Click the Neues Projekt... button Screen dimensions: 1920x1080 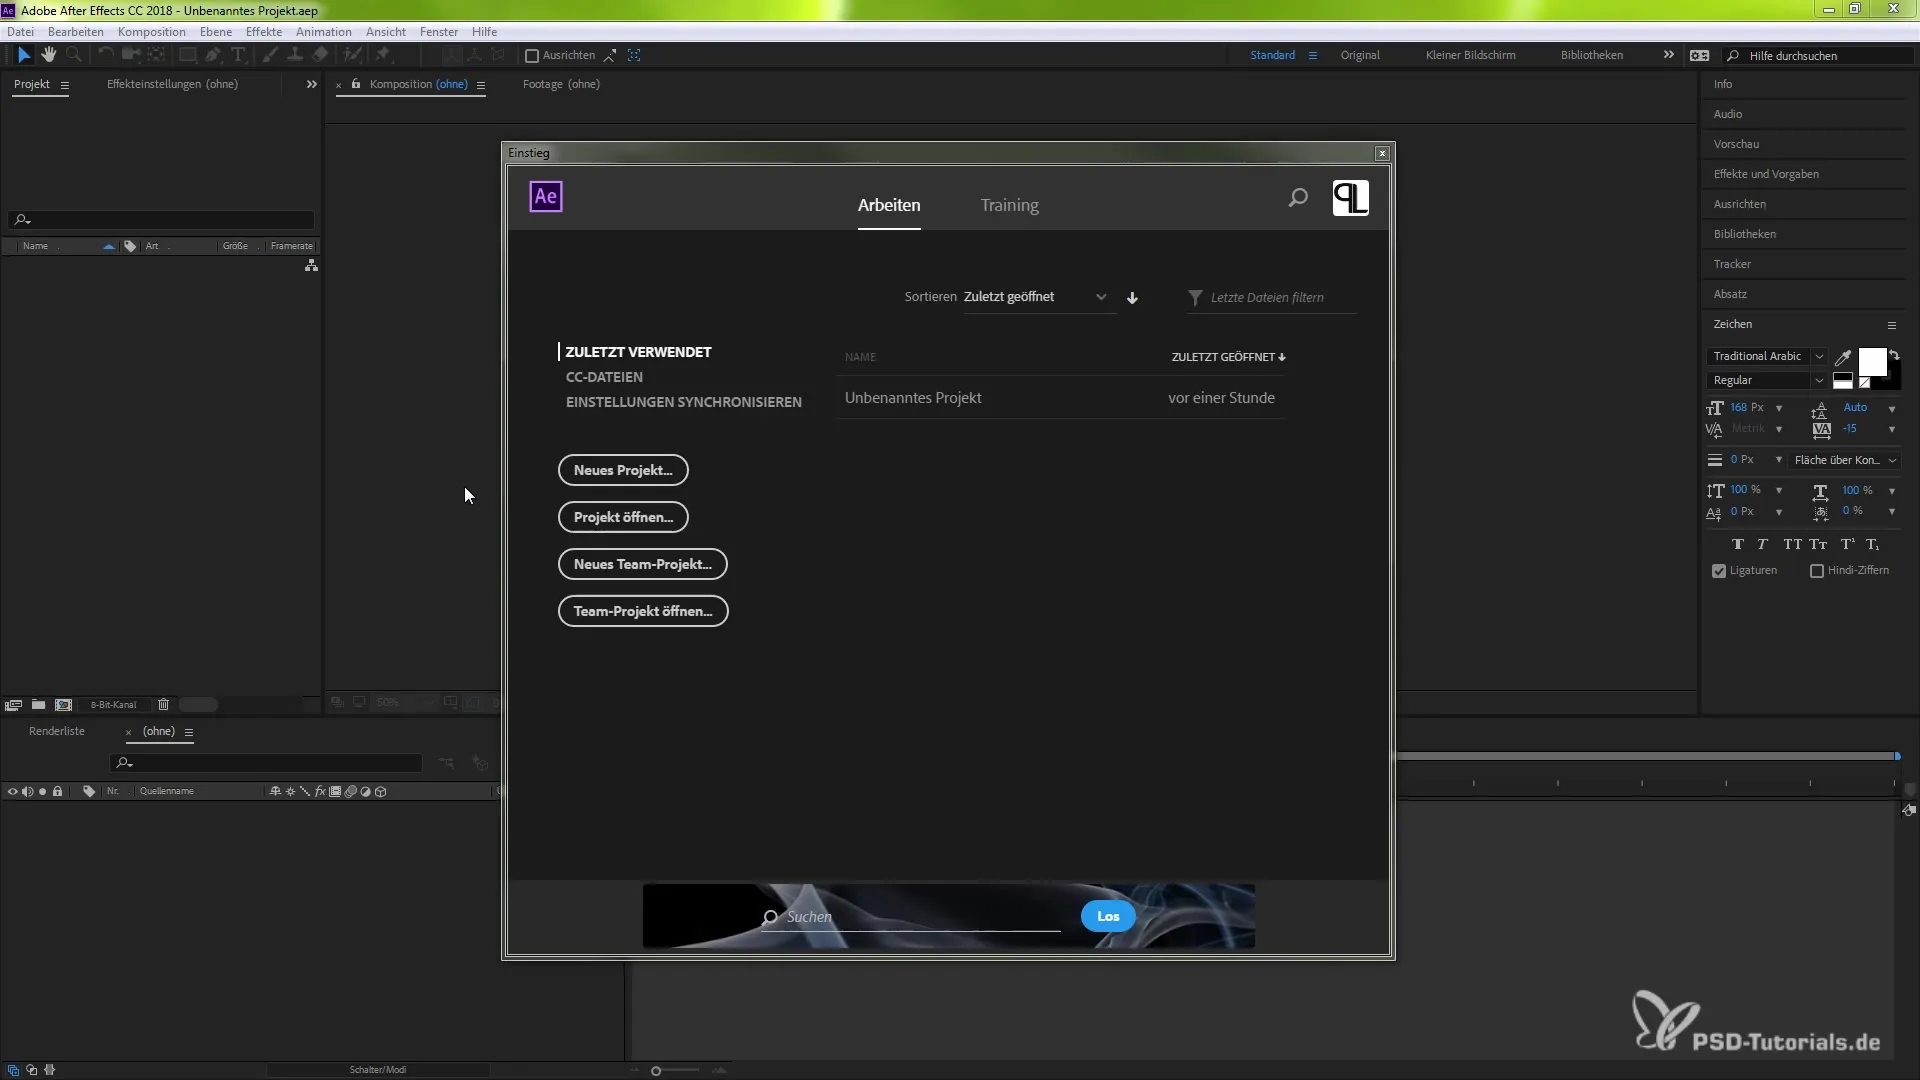click(x=623, y=470)
